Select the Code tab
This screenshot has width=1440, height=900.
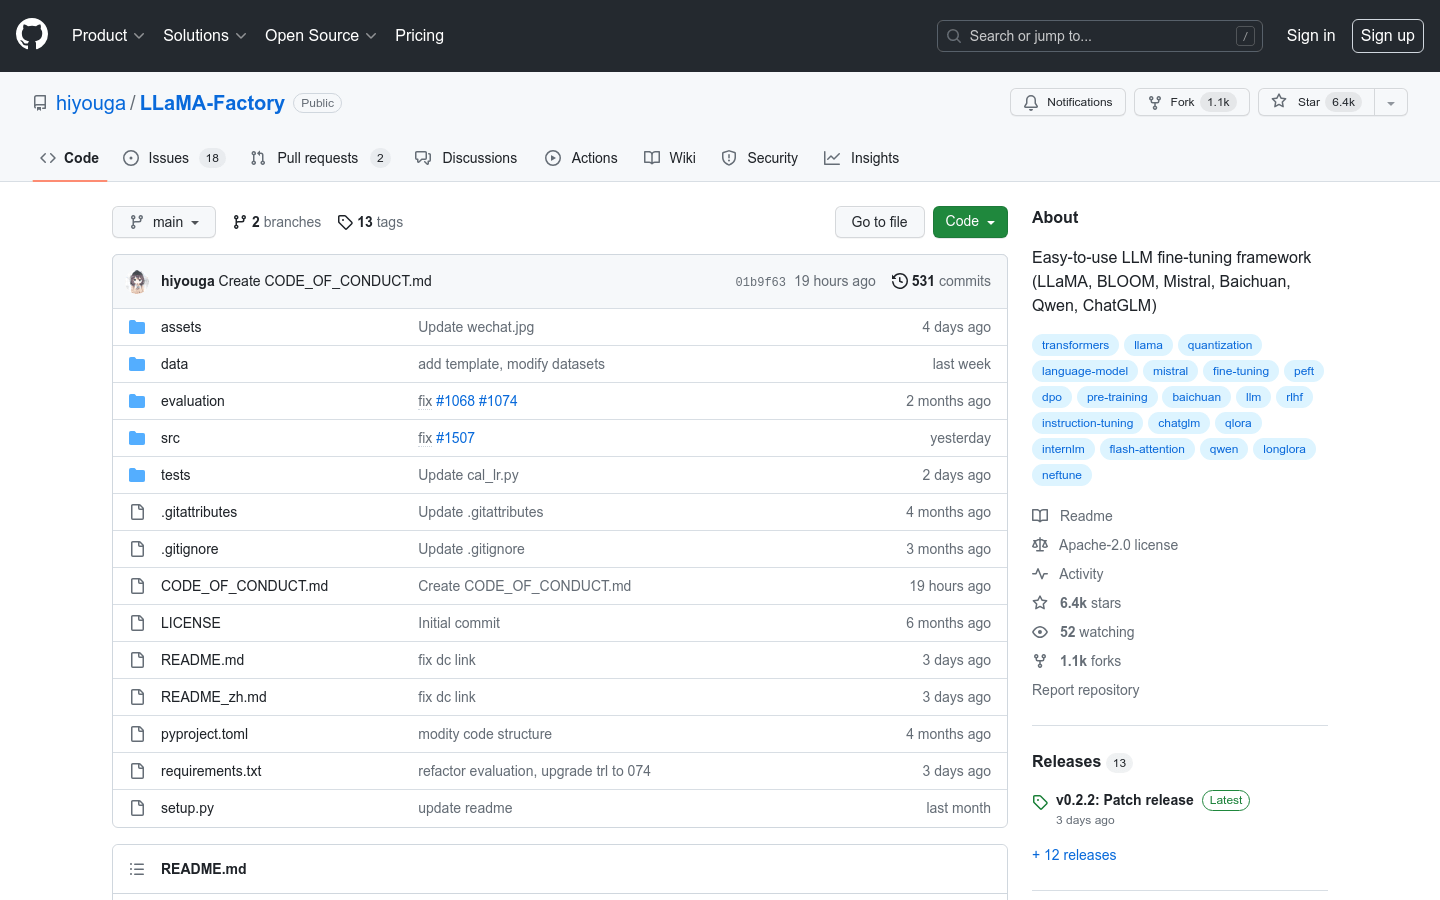pos(69,158)
